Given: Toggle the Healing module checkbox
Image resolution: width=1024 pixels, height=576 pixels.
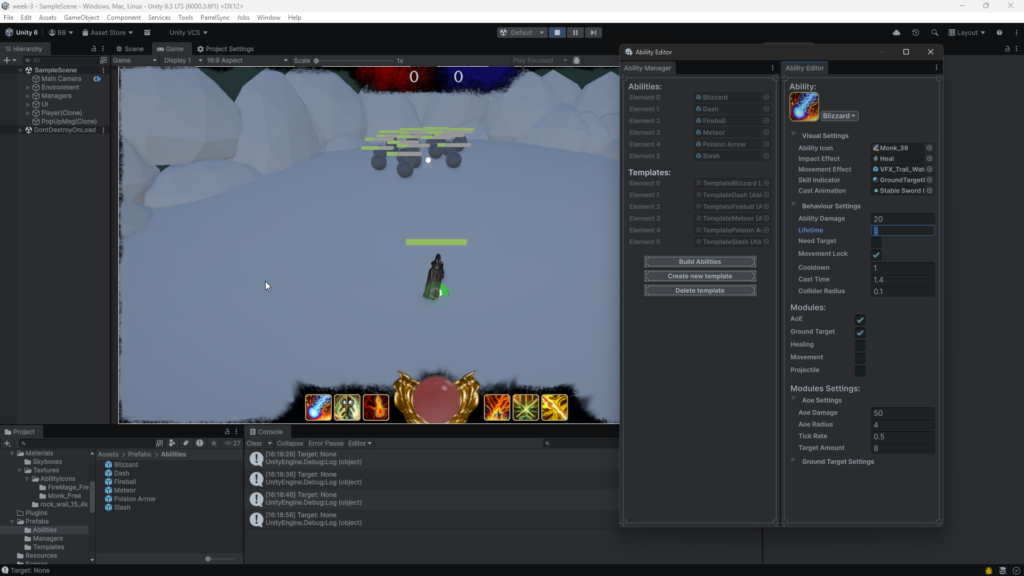Looking at the screenshot, I should (x=860, y=345).
